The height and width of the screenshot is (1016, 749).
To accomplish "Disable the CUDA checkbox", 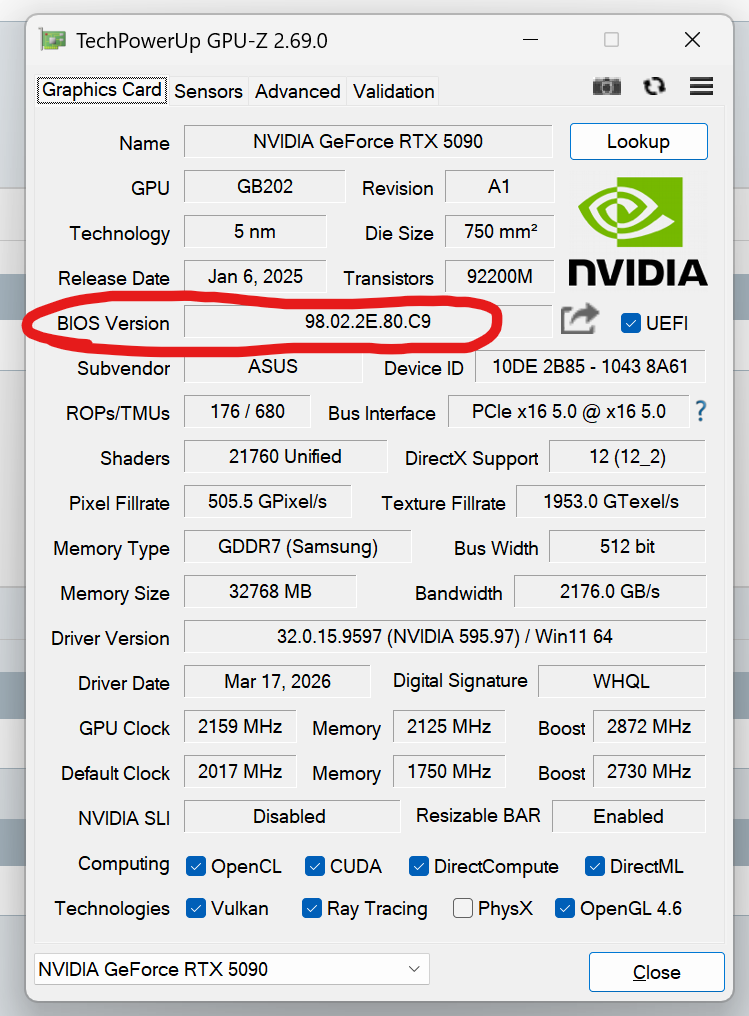I will click(x=315, y=866).
